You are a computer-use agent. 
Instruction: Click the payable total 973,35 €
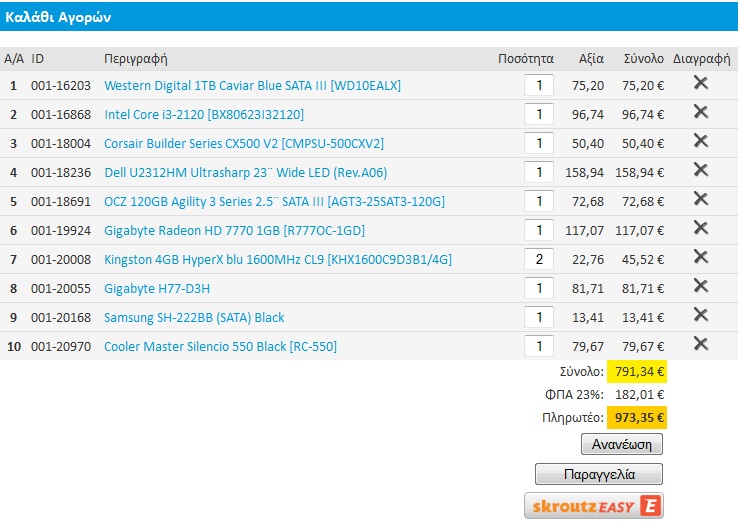tap(637, 418)
